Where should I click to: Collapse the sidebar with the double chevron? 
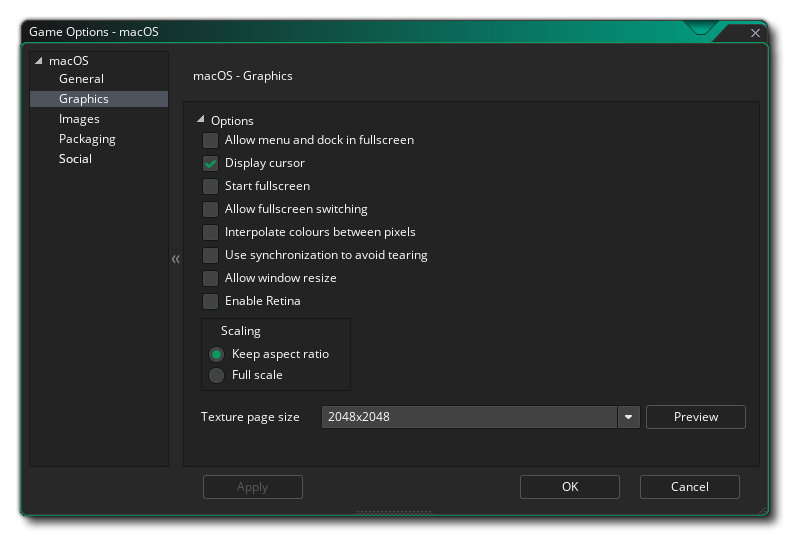(x=176, y=259)
